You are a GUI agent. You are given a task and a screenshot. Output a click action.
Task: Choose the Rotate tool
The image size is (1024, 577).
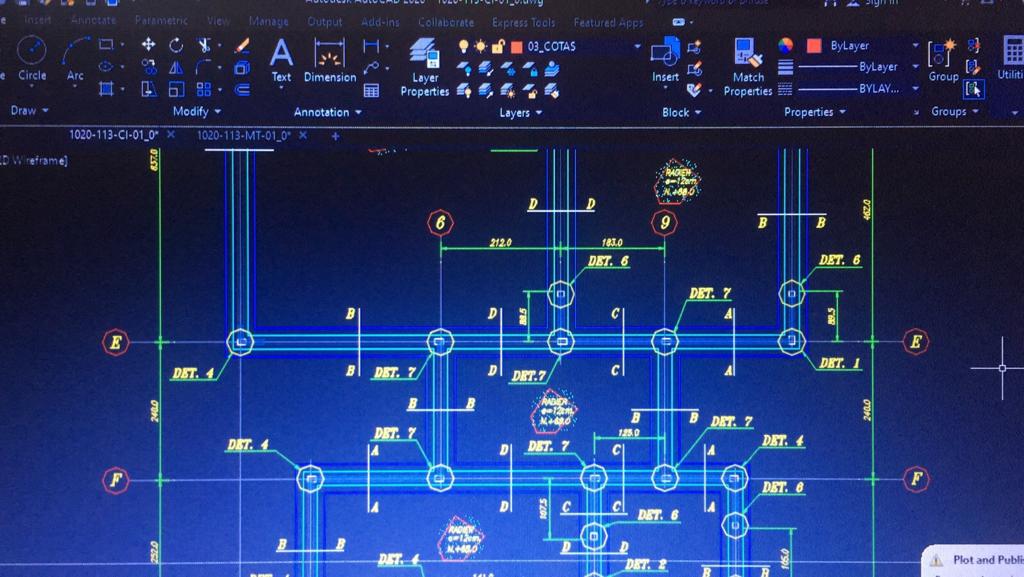pos(176,44)
